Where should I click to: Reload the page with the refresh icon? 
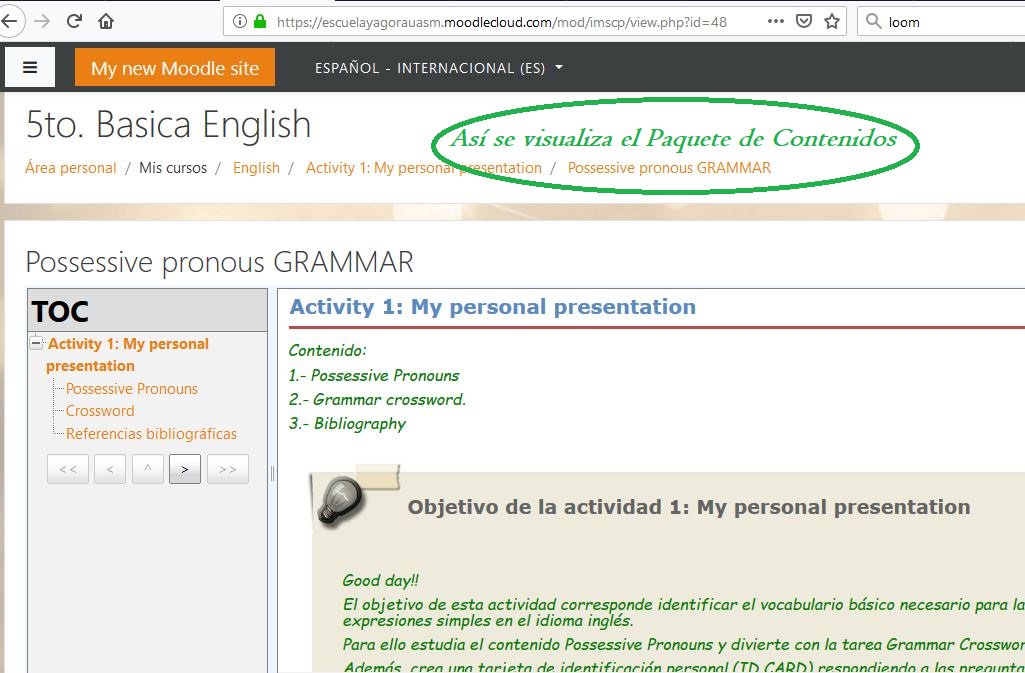coord(74,21)
